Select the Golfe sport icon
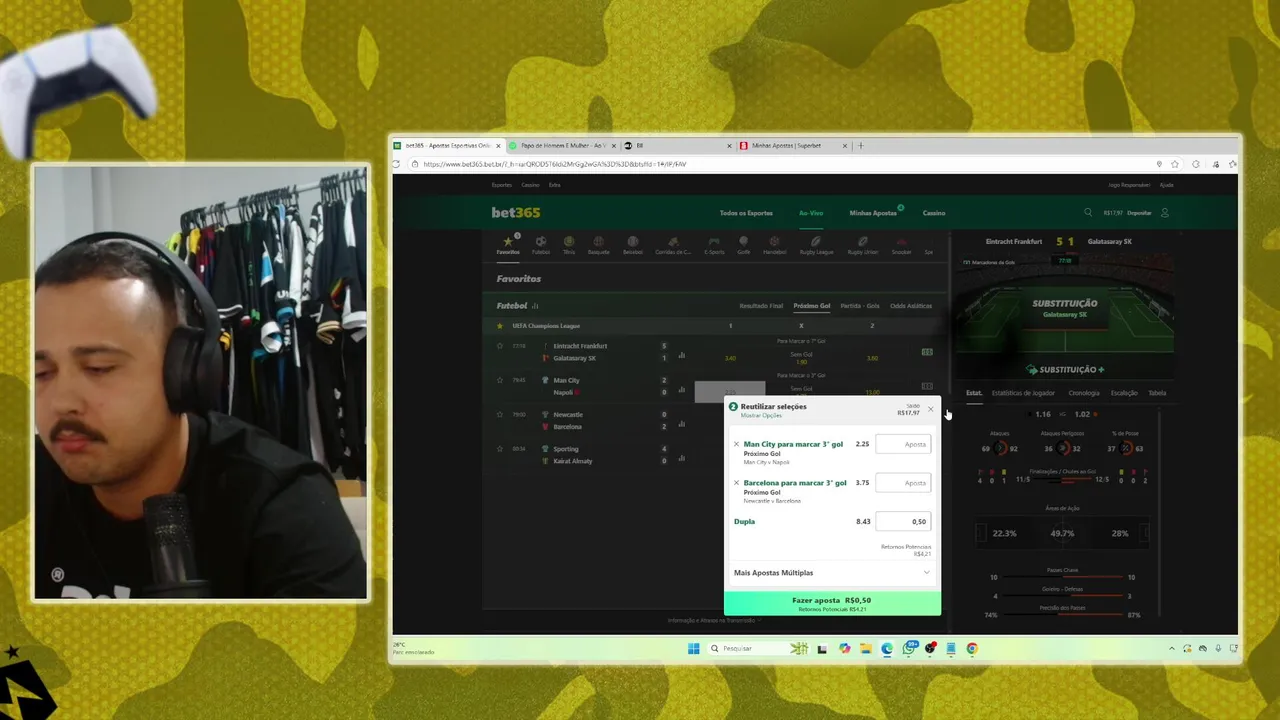Screen dimensions: 1280x720 coord(744,245)
